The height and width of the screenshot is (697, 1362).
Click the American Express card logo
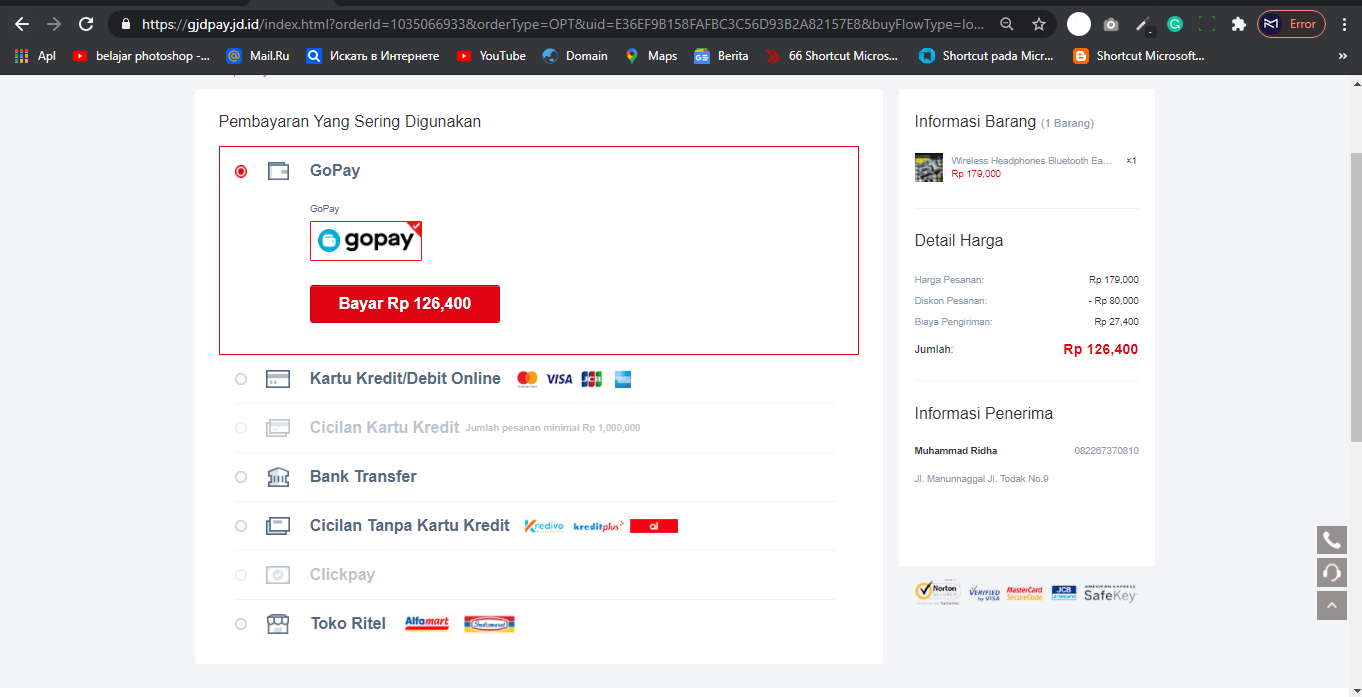click(x=623, y=379)
